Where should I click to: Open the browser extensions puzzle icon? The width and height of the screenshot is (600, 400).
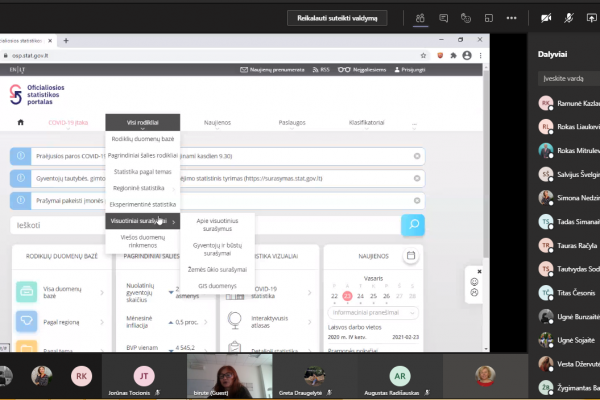click(453, 56)
